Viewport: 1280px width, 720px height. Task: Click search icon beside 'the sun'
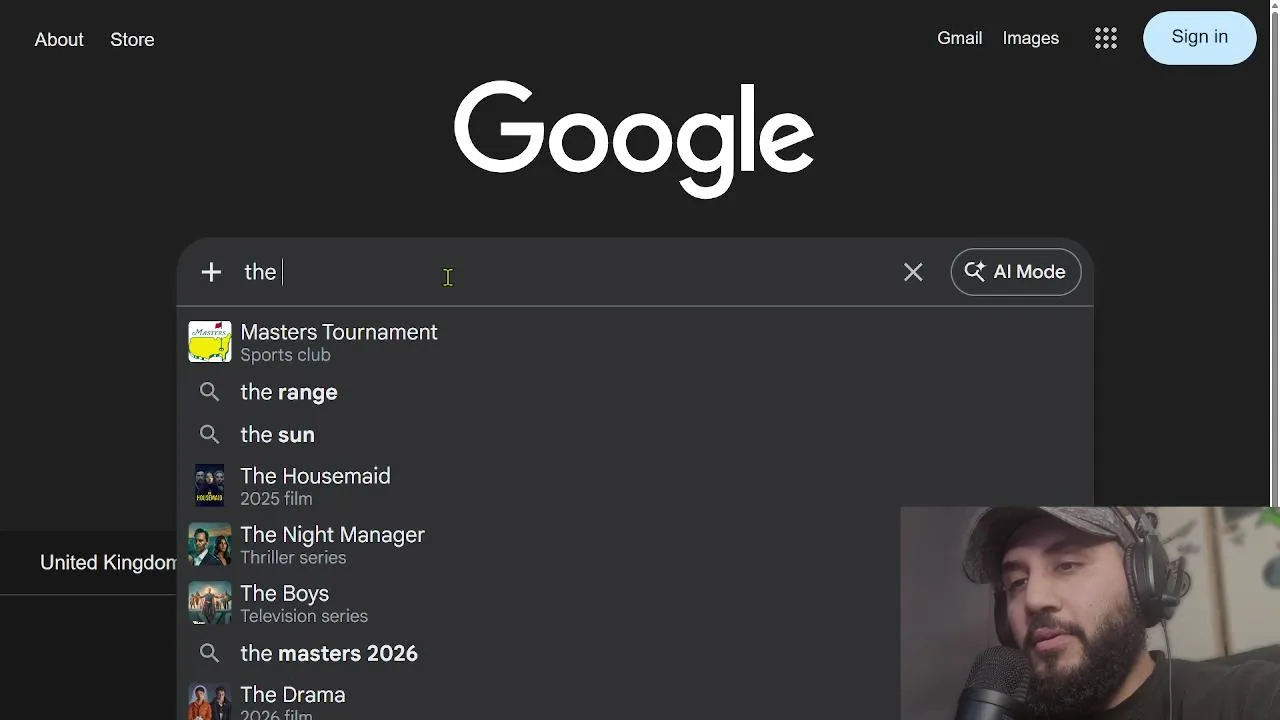click(209, 434)
